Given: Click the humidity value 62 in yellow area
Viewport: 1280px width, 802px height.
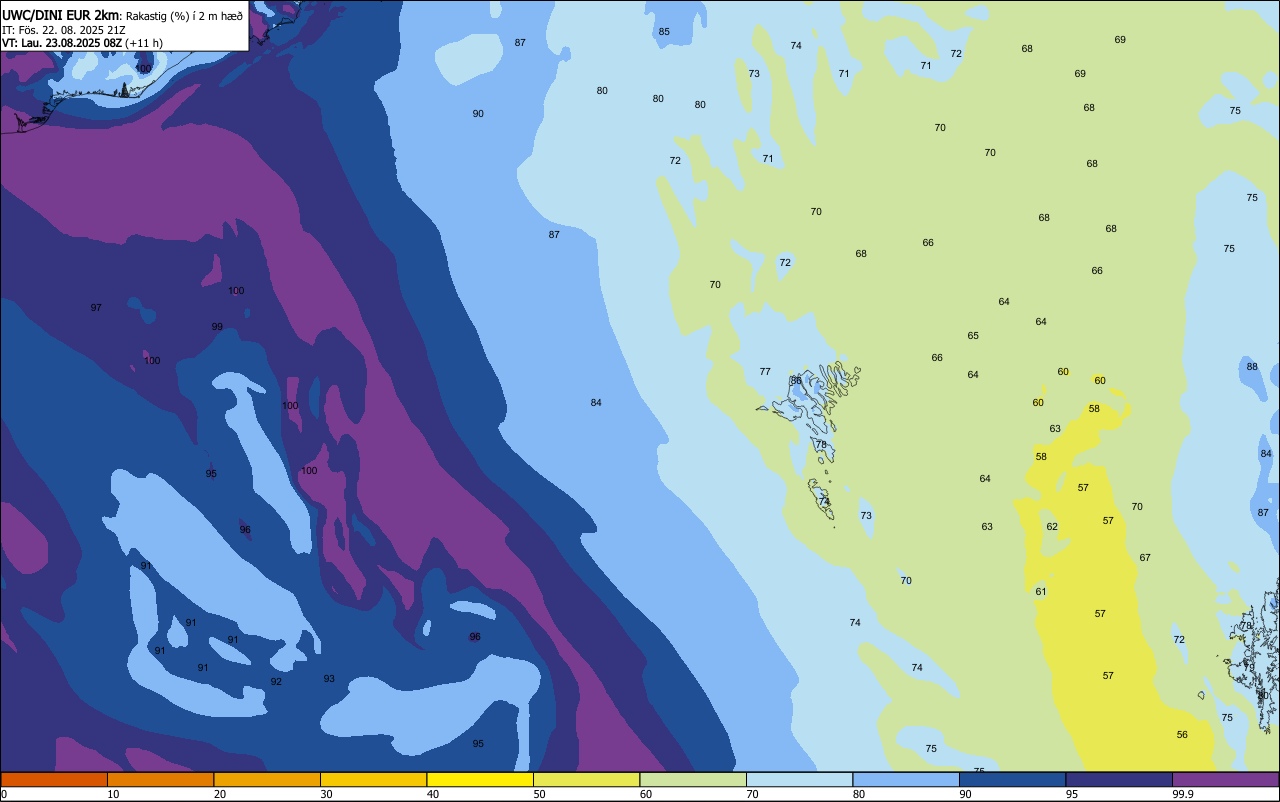Looking at the screenshot, I should [x=1052, y=527].
